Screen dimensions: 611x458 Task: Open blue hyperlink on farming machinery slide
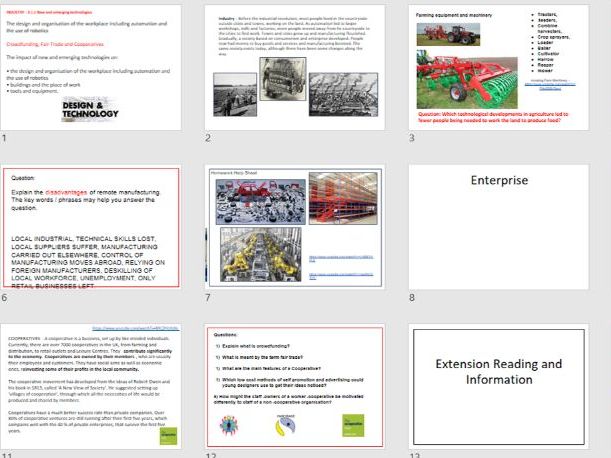coord(550,86)
